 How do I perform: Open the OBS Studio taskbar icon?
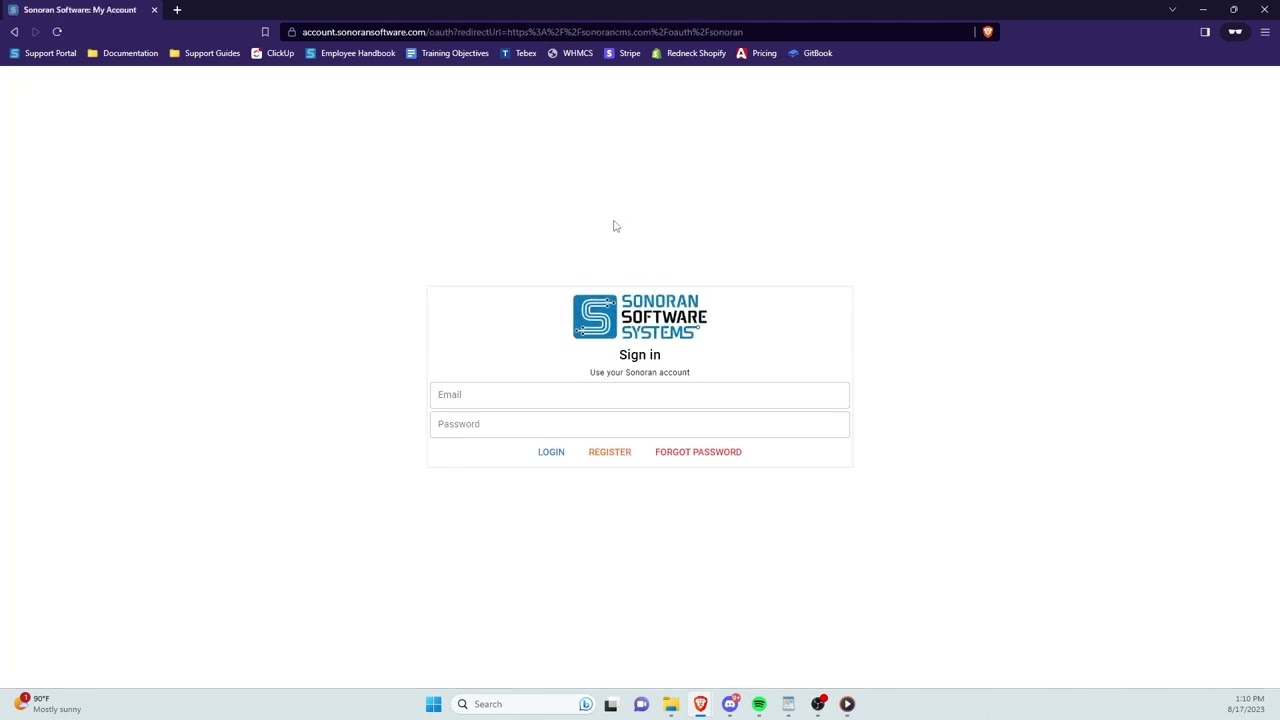(x=818, y=704)
